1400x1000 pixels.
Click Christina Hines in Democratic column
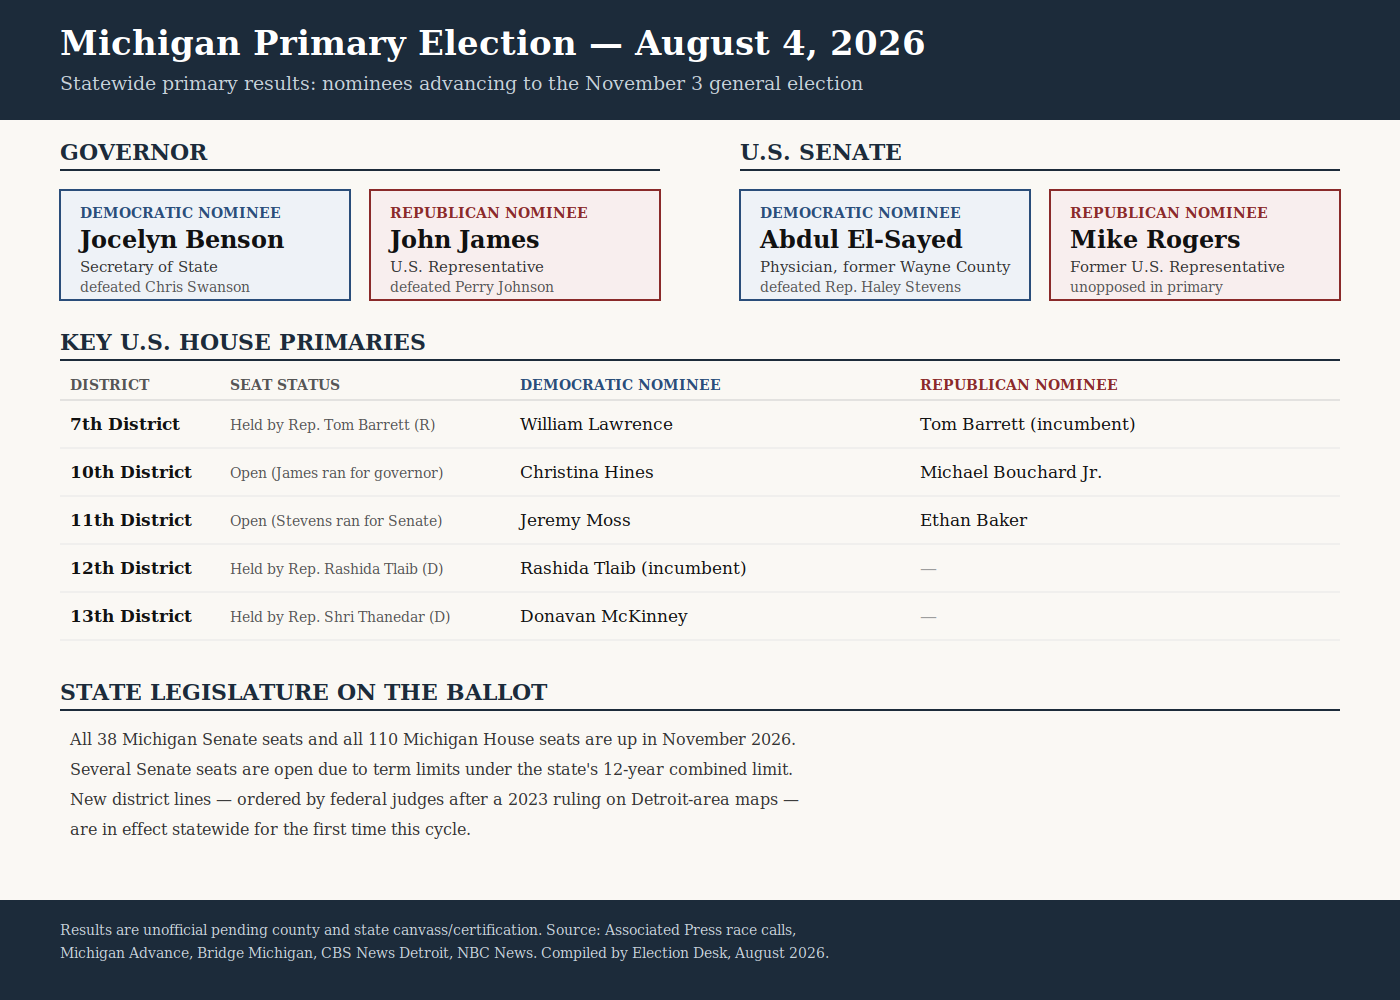(587, 472)
